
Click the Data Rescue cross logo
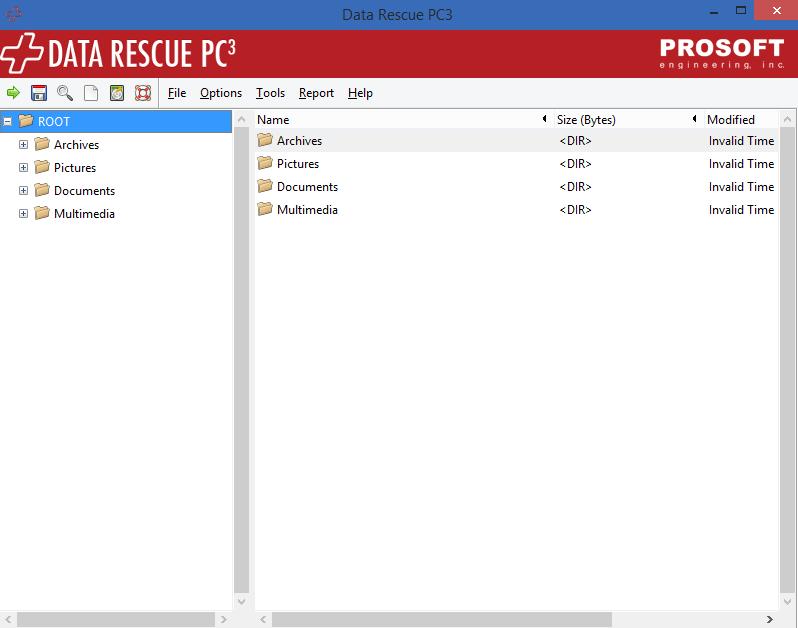click(21, 53)
